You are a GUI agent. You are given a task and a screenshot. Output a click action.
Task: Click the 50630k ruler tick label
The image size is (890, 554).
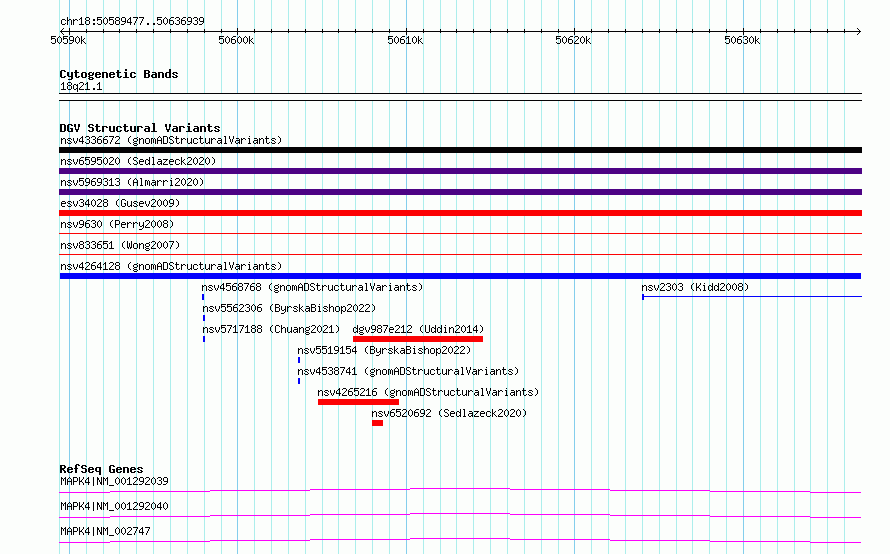742,40
